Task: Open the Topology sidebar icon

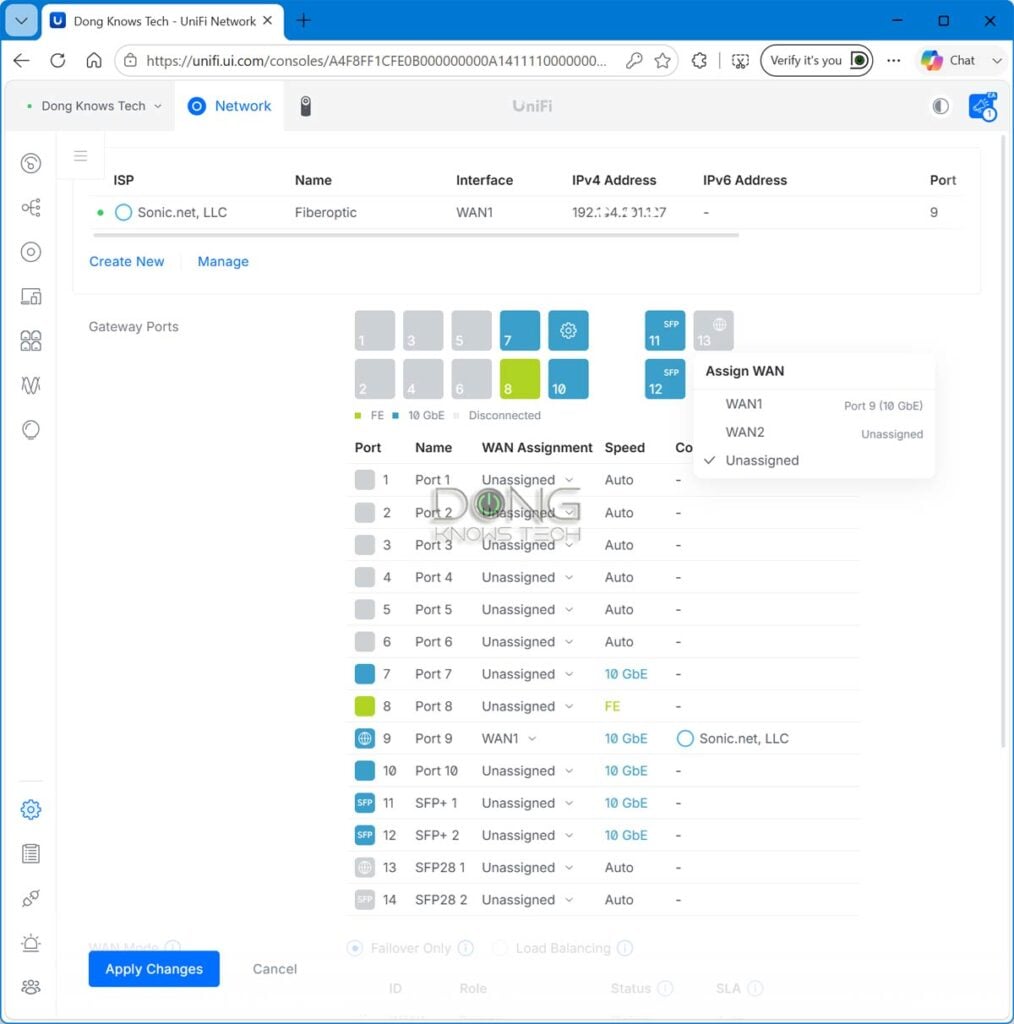Action: 31,208
